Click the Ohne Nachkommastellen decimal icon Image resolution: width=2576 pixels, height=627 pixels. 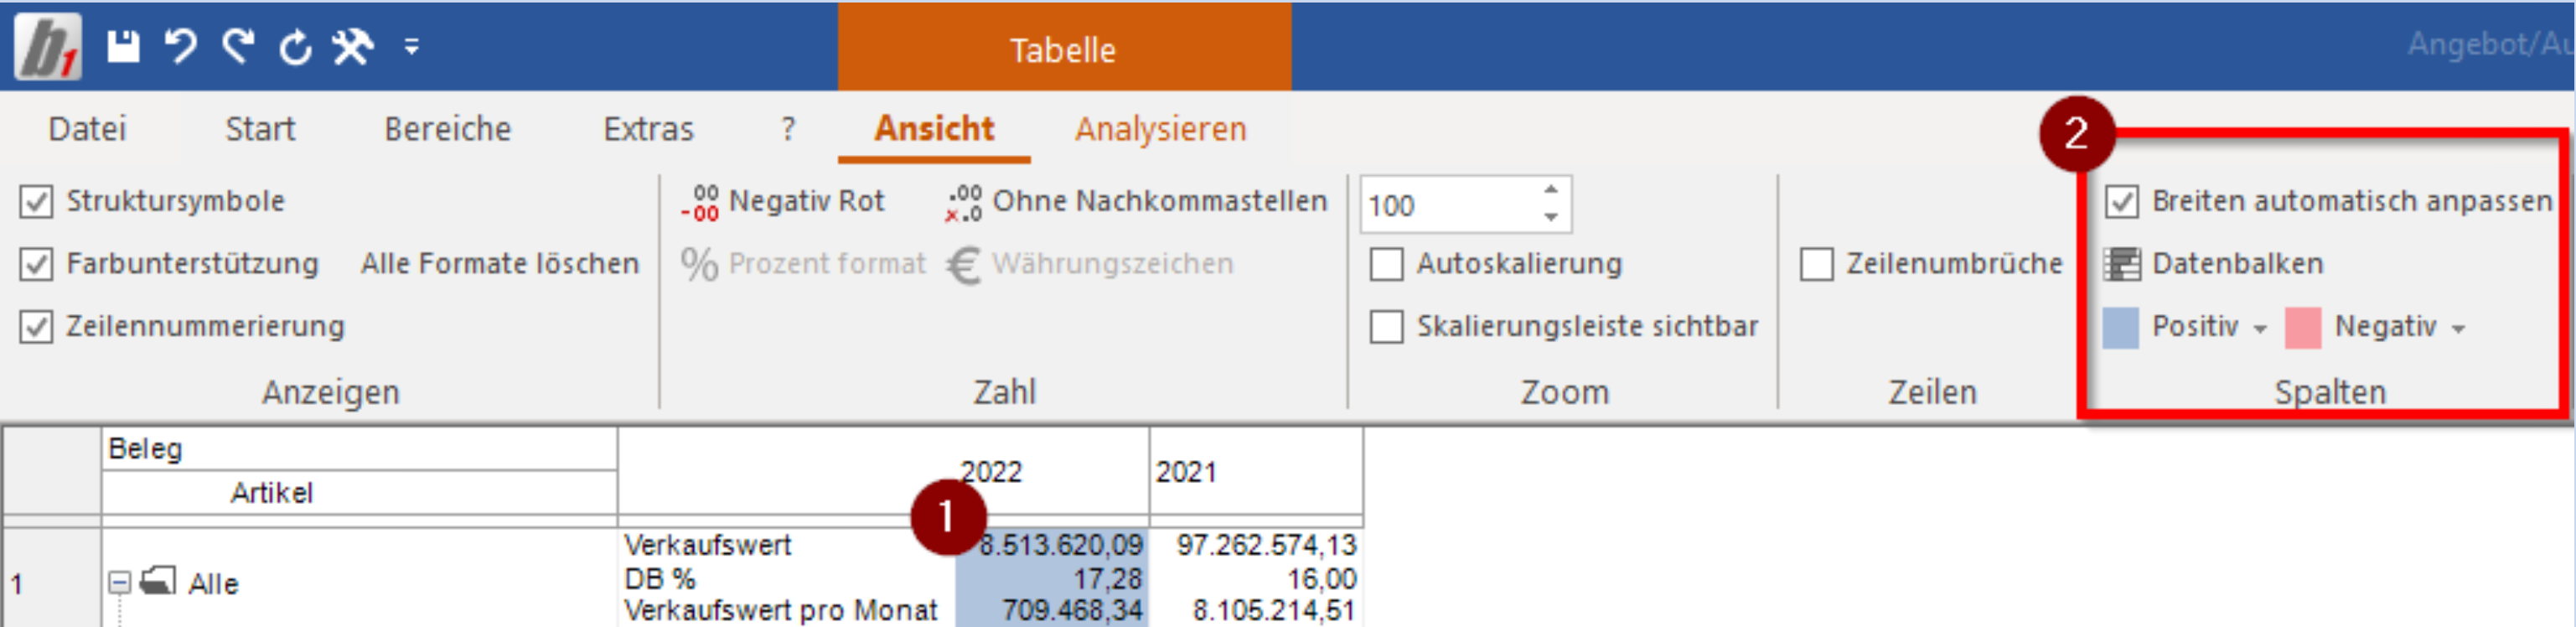pos(964,202)
